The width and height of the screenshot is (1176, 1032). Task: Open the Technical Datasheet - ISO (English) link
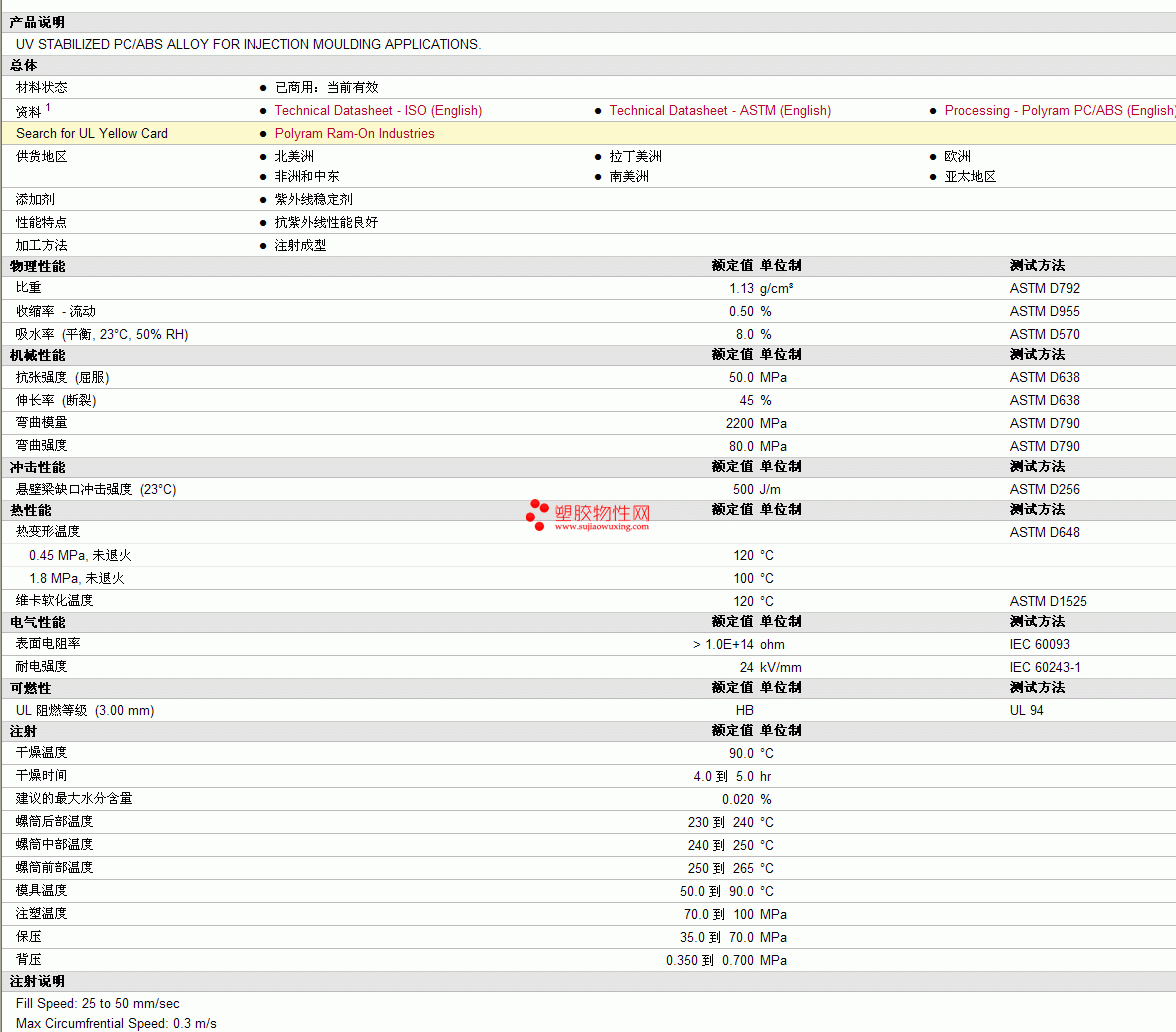coord(378,111)
